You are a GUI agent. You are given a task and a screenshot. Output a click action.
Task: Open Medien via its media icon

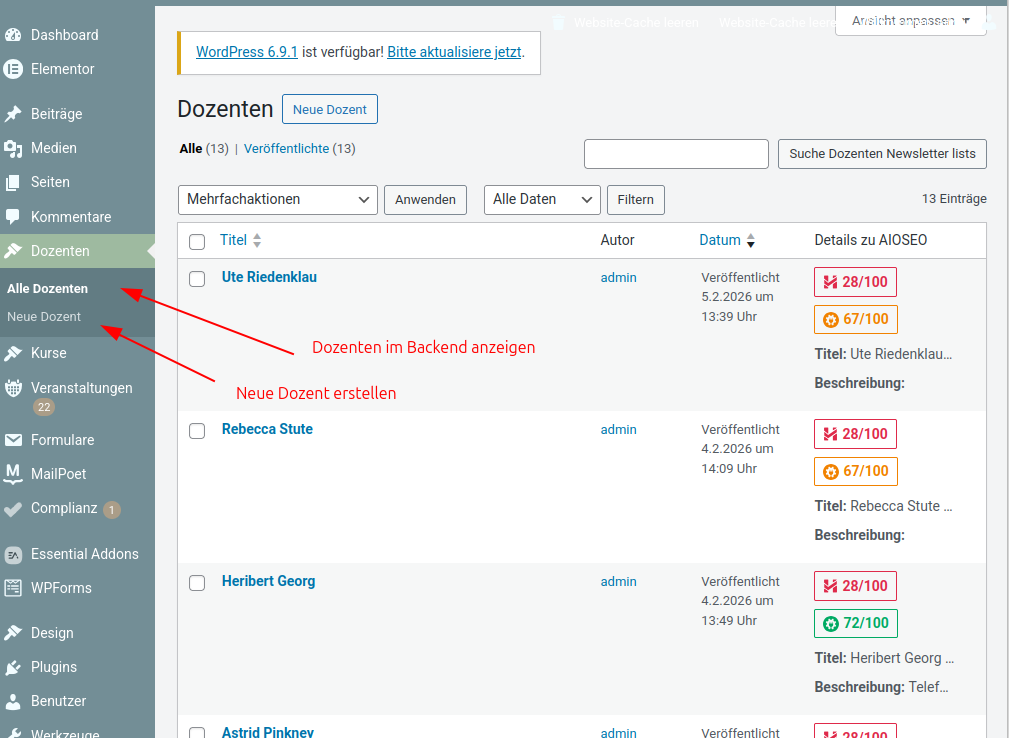click(13, 148)
